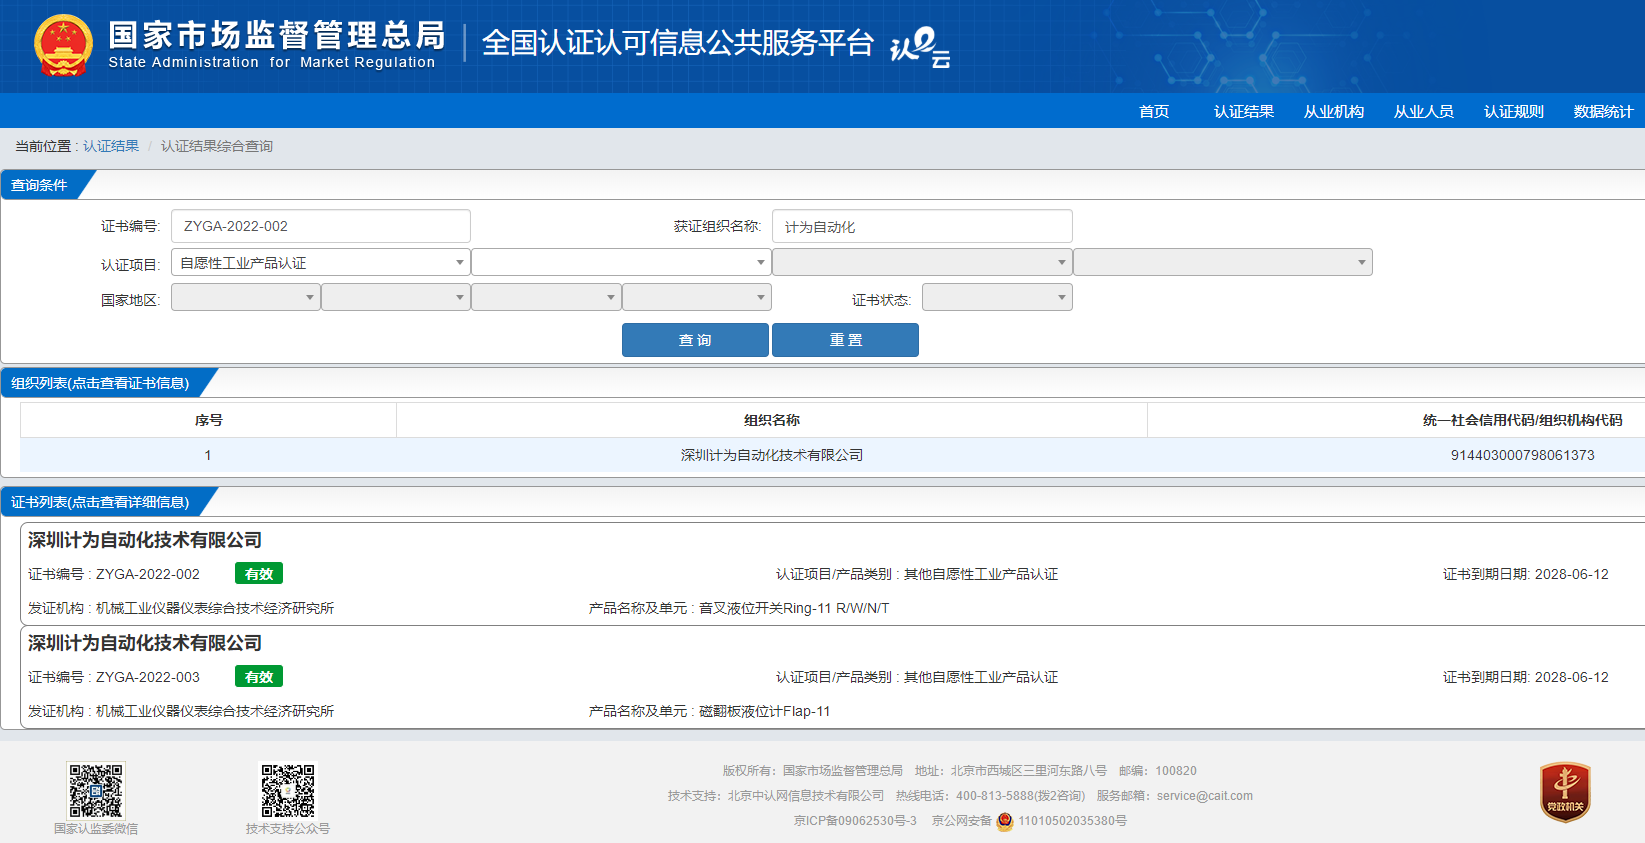Click the police shield icon beside 京公网安备
The height and width of the screenshot is (843, 1645).
click(1005, 821)
